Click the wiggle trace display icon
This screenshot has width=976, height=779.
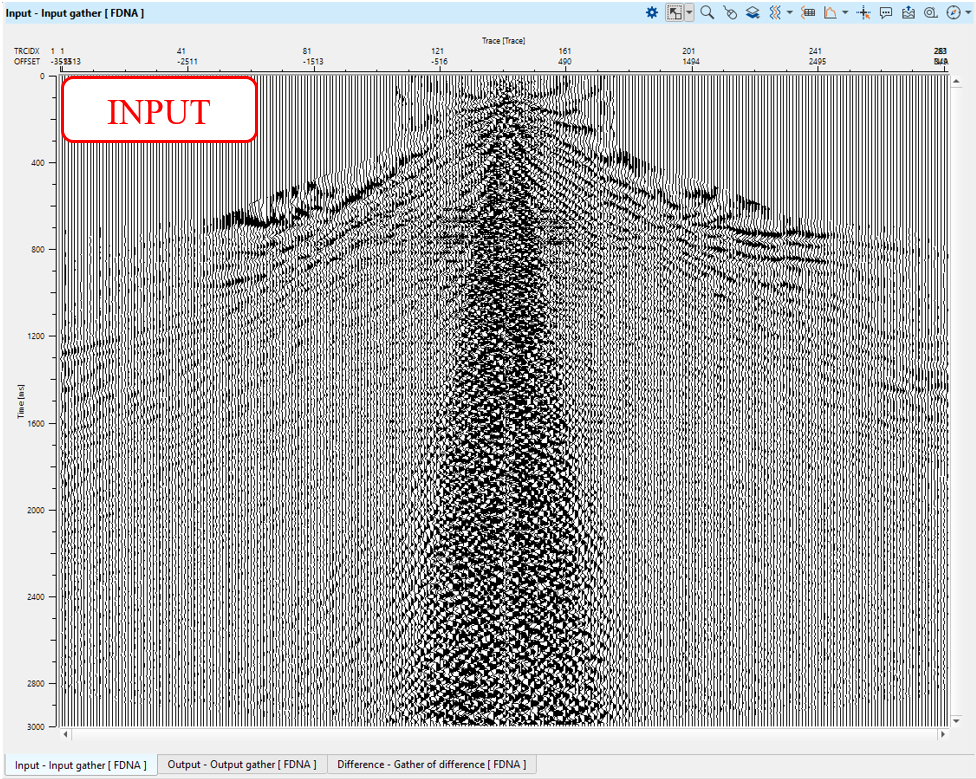pyautogui.click(x=774, y=13)
